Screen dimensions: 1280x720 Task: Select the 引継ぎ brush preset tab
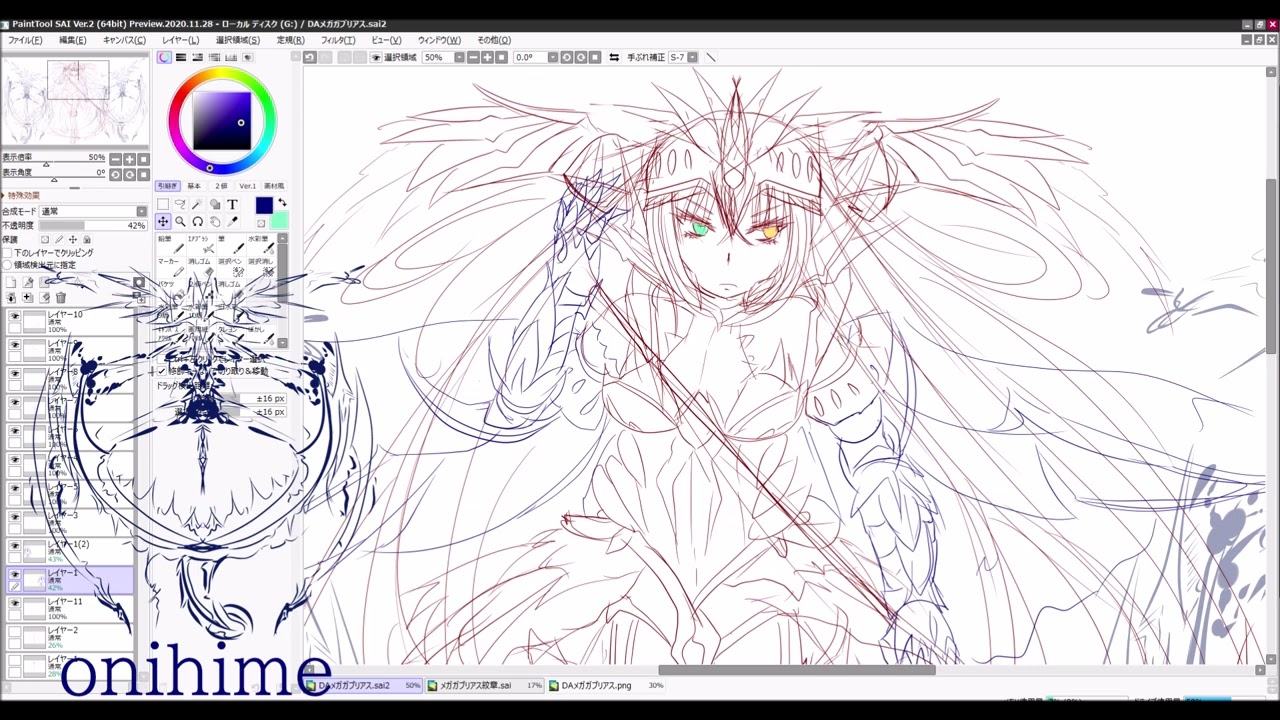pyautogui.click(x=167, y=186)
